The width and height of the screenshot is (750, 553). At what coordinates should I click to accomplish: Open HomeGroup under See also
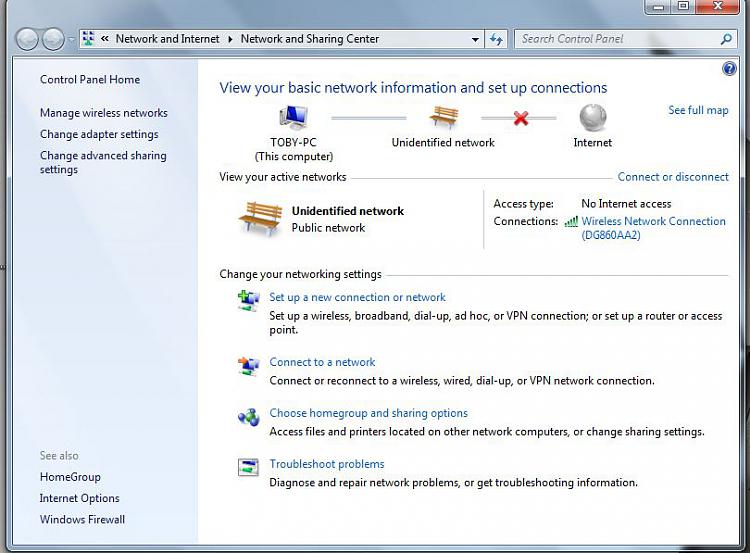click(70, 477)
